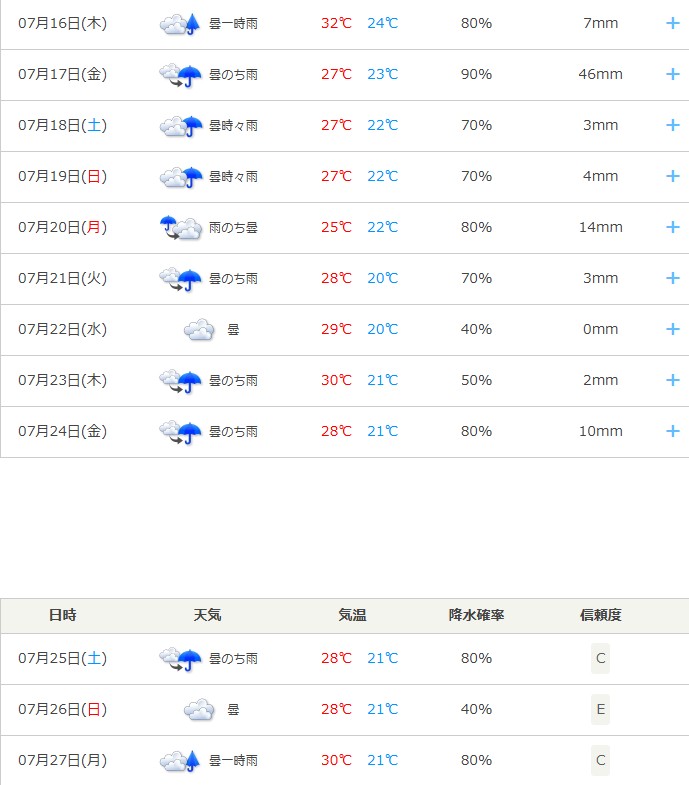Expand the 07月16日(木) row plus sign
689x785 pixels.
pos(672,24)
